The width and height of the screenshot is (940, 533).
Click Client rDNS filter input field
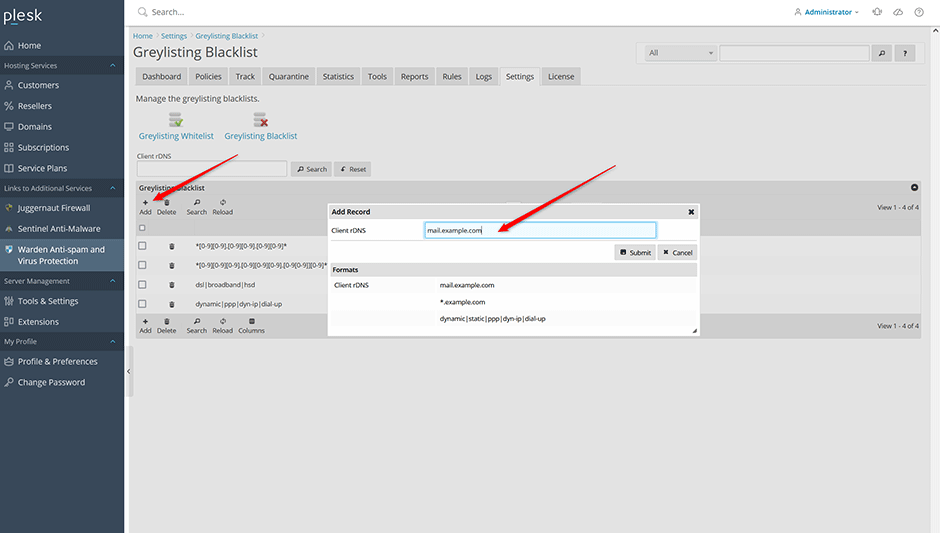(212, 169)
